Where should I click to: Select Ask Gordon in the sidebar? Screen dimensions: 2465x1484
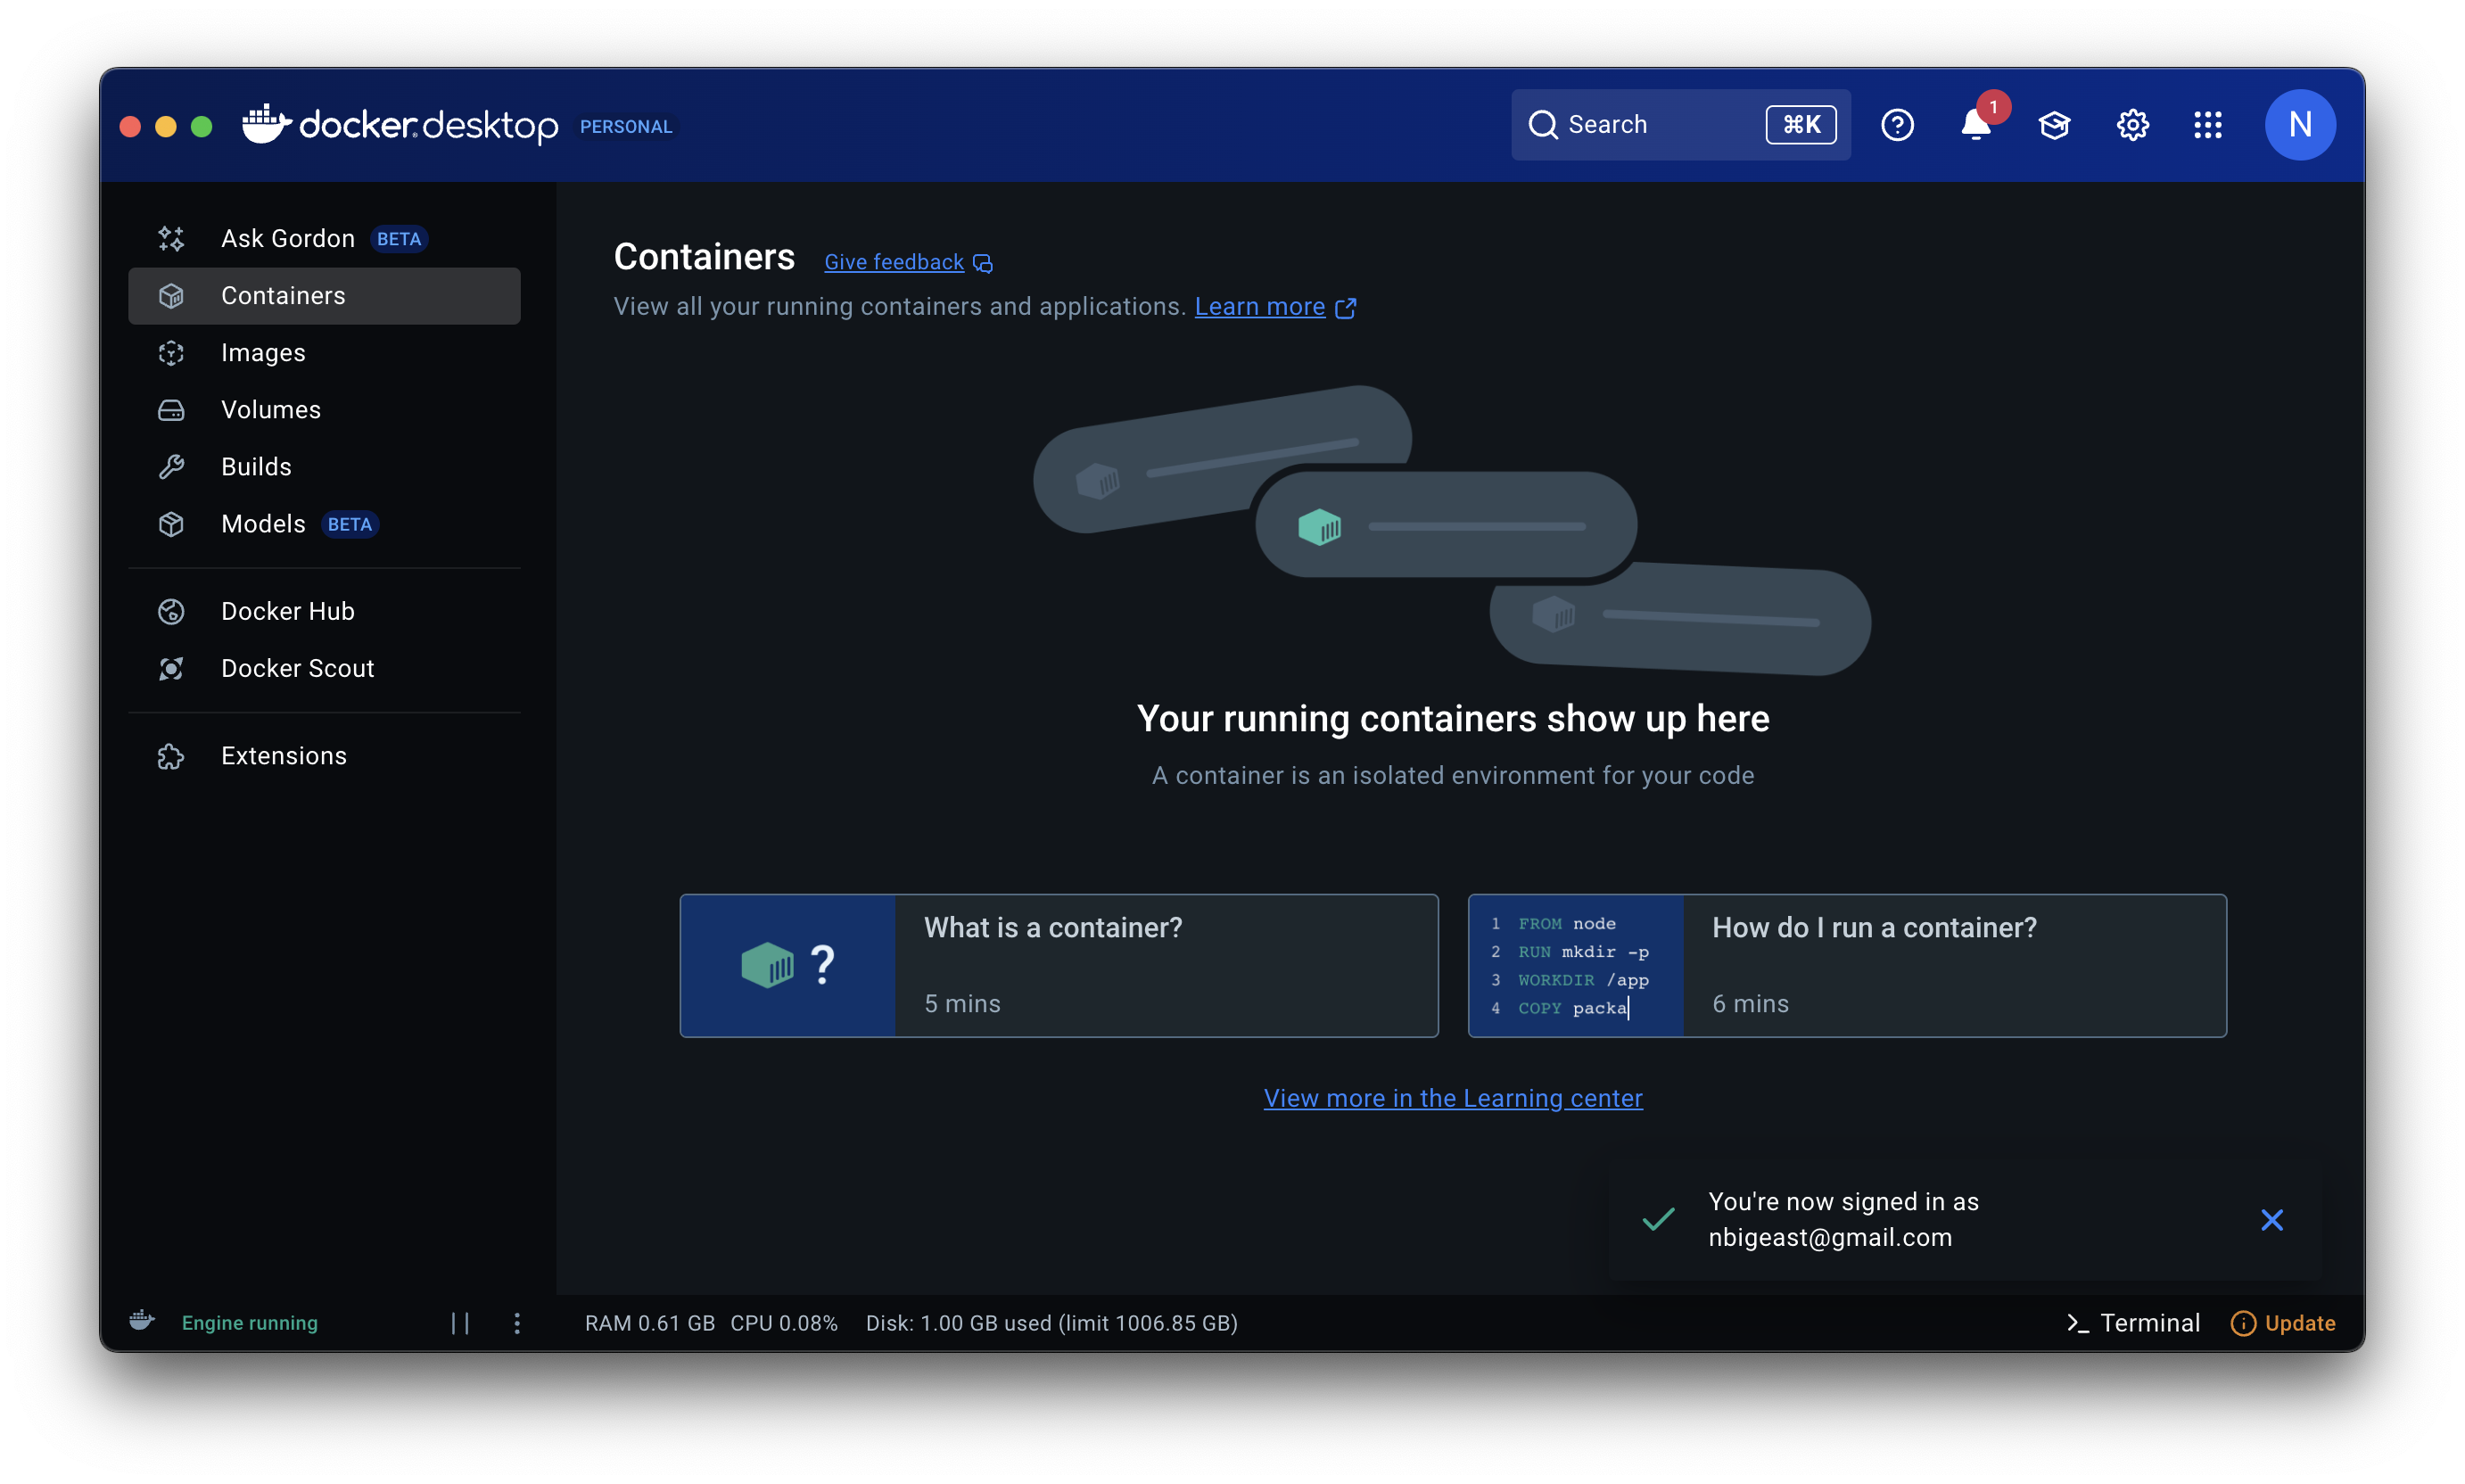pyautogui.click(x=324, y=238)
